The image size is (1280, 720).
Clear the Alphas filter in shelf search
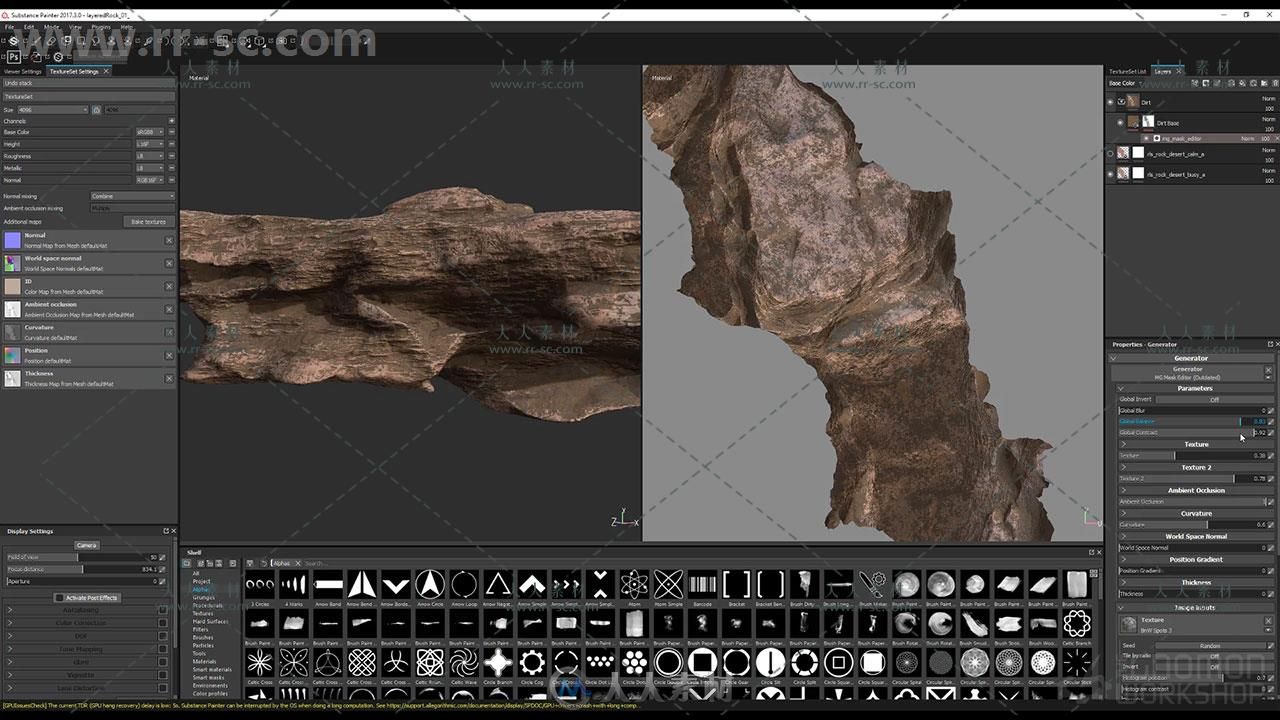pos(299,563)
